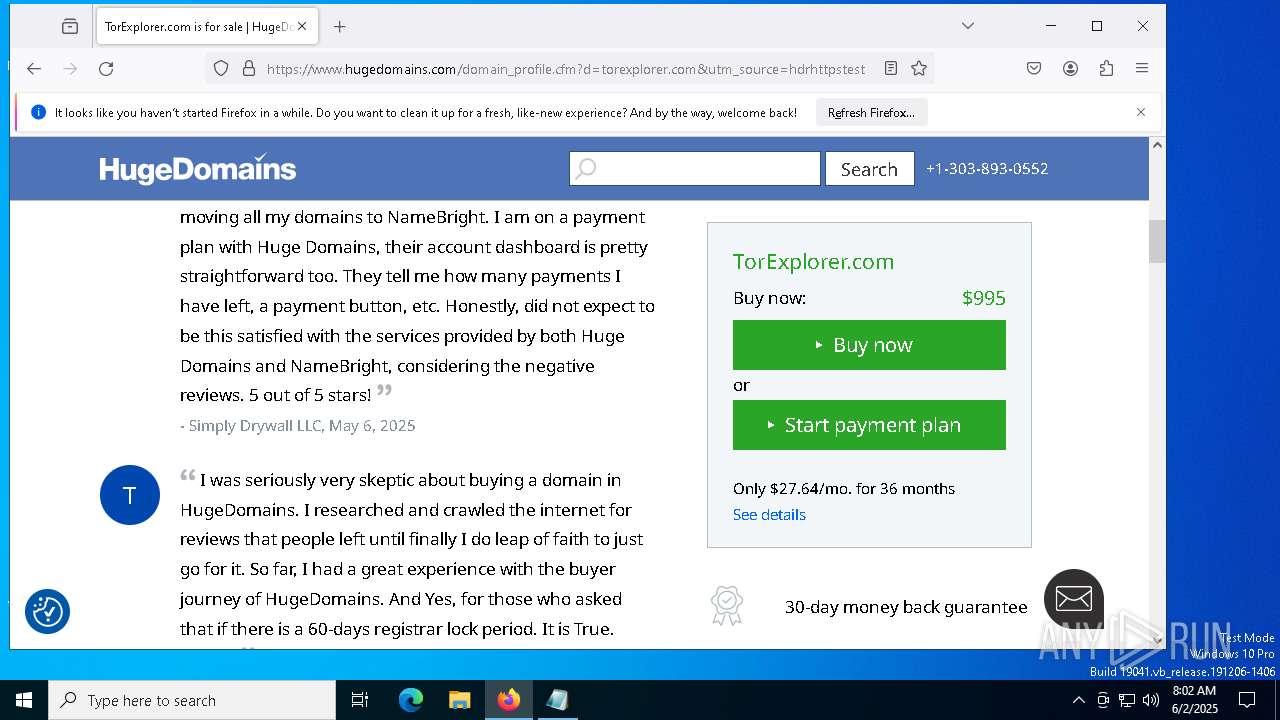The width and height of the screenshot is (1280, 720).
Task: Open the email contact chat bubble
Action: (x=1074, y=599)
